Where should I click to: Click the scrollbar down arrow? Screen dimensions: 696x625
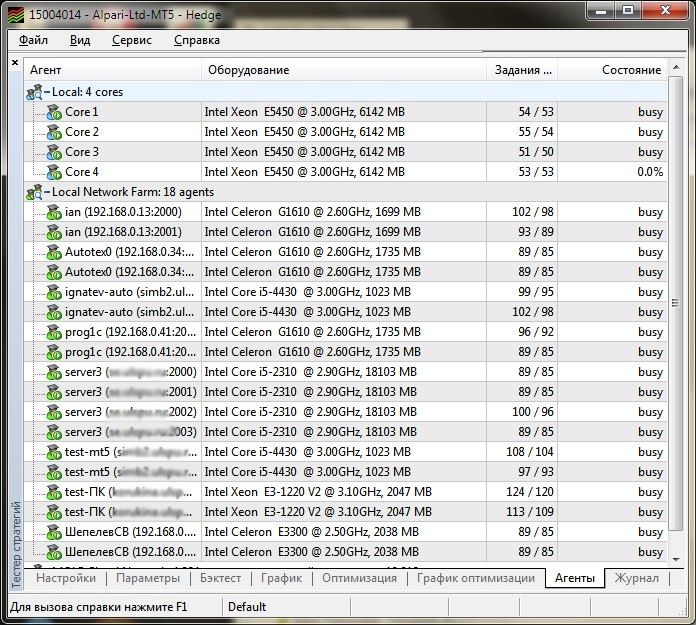pyautogui.click(x=676, y=559)
